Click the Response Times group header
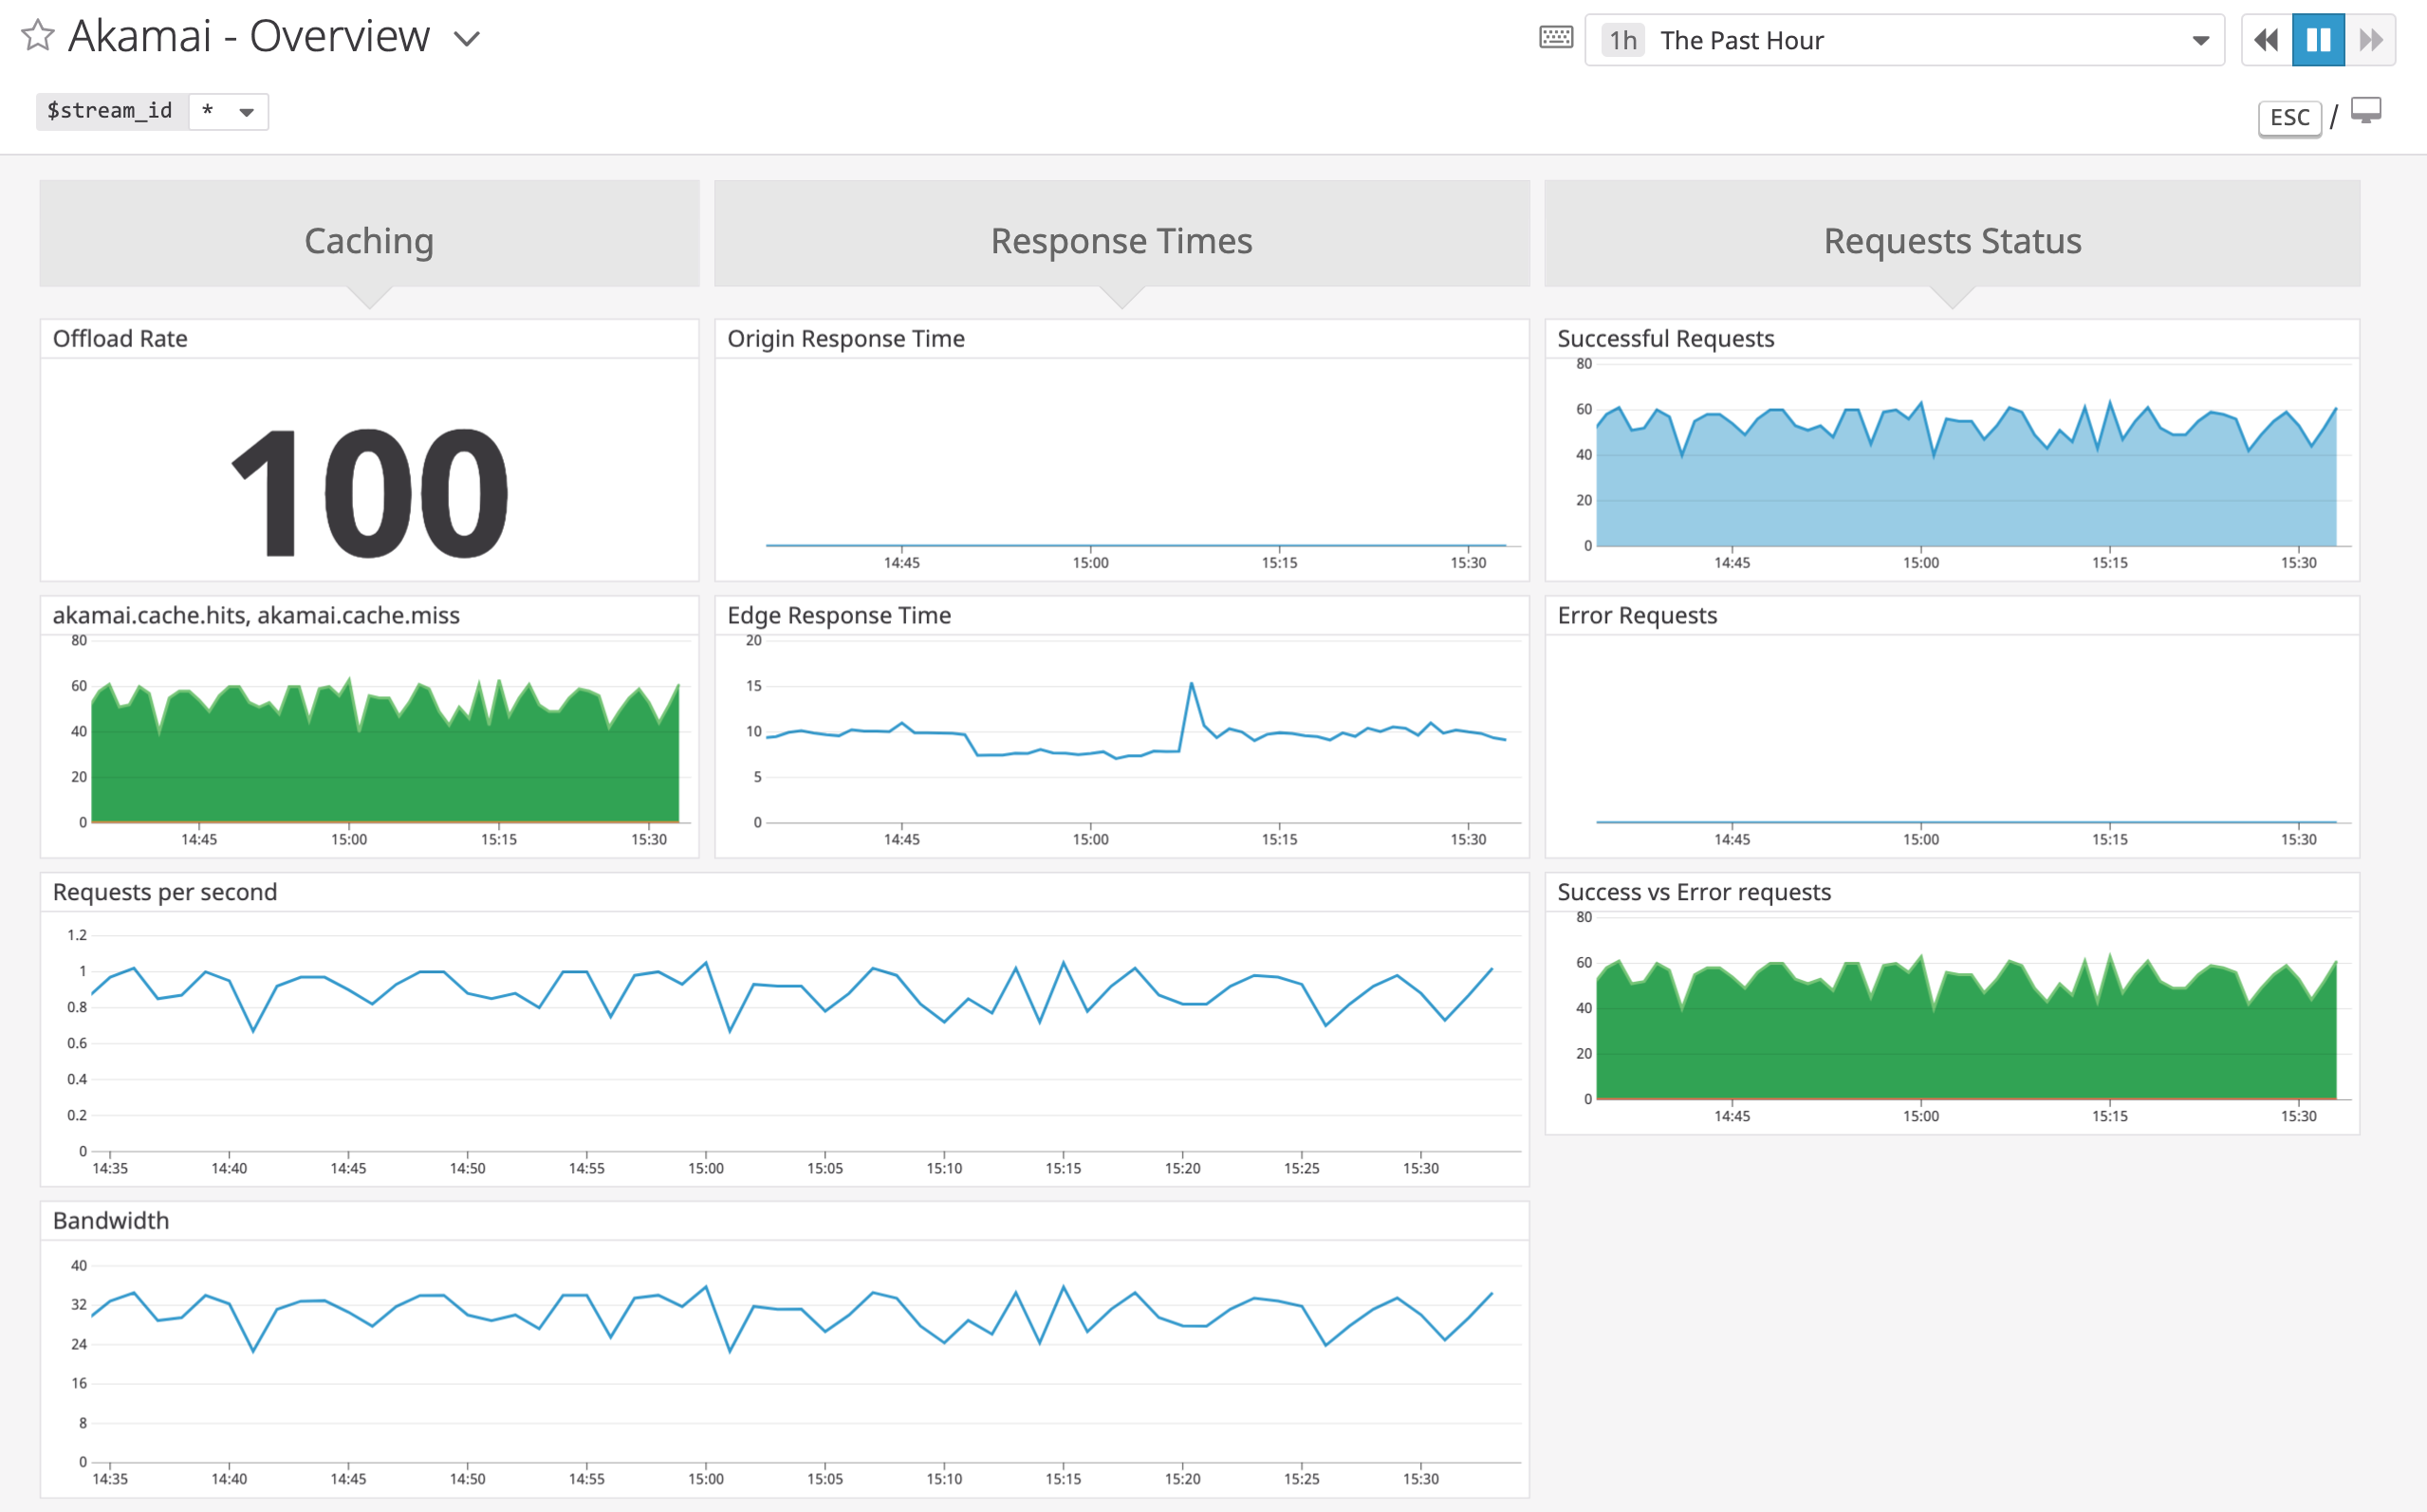Viewport: 2427px width, 1512px height. point(1120,240)
